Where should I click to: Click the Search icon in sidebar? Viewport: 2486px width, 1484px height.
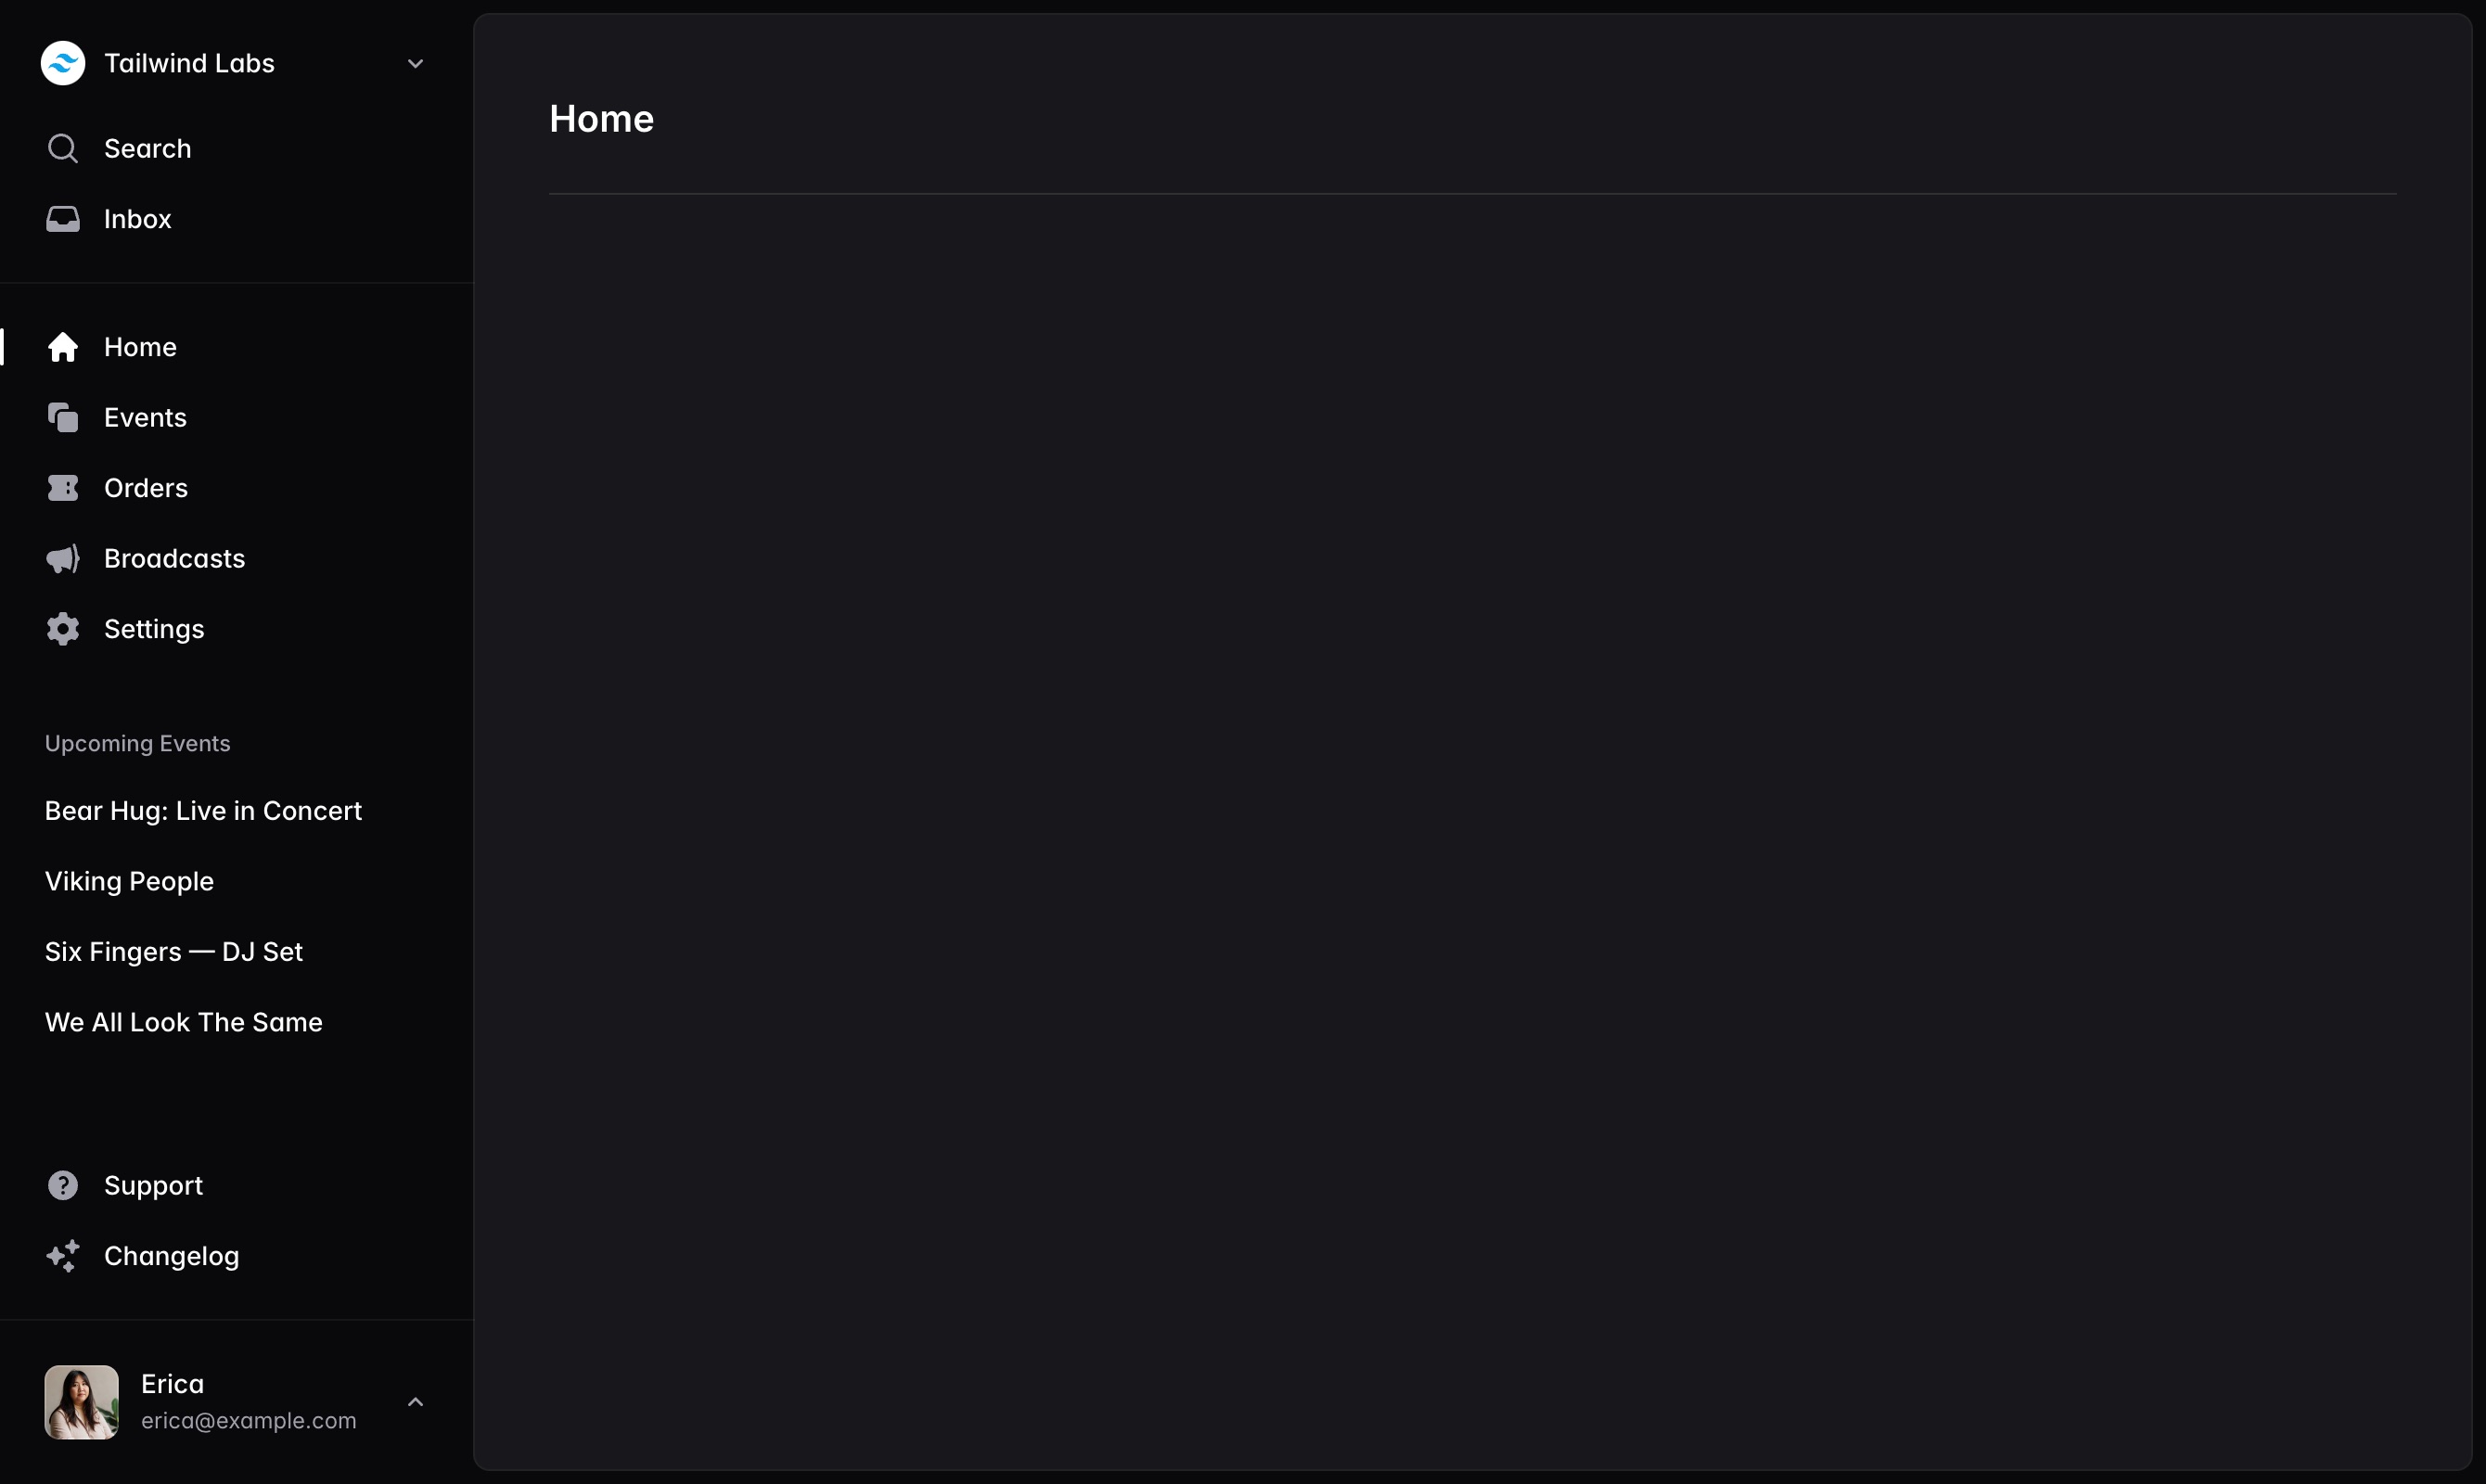62,148
